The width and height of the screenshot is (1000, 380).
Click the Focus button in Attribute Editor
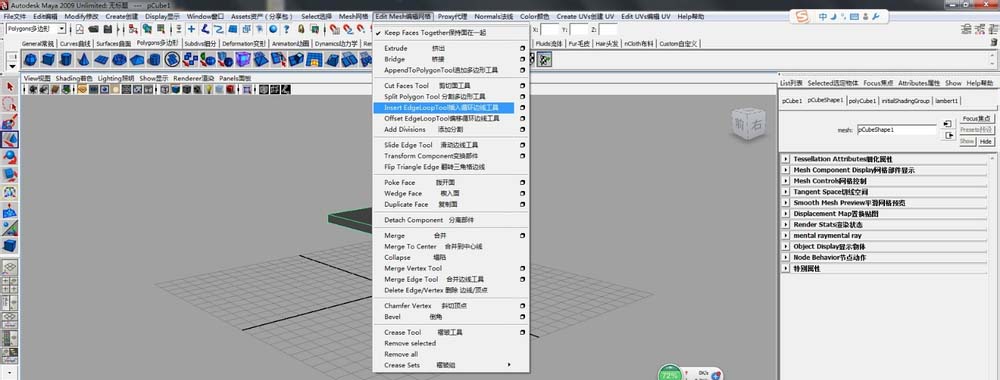pyautogui.click(x=976, y=119)
